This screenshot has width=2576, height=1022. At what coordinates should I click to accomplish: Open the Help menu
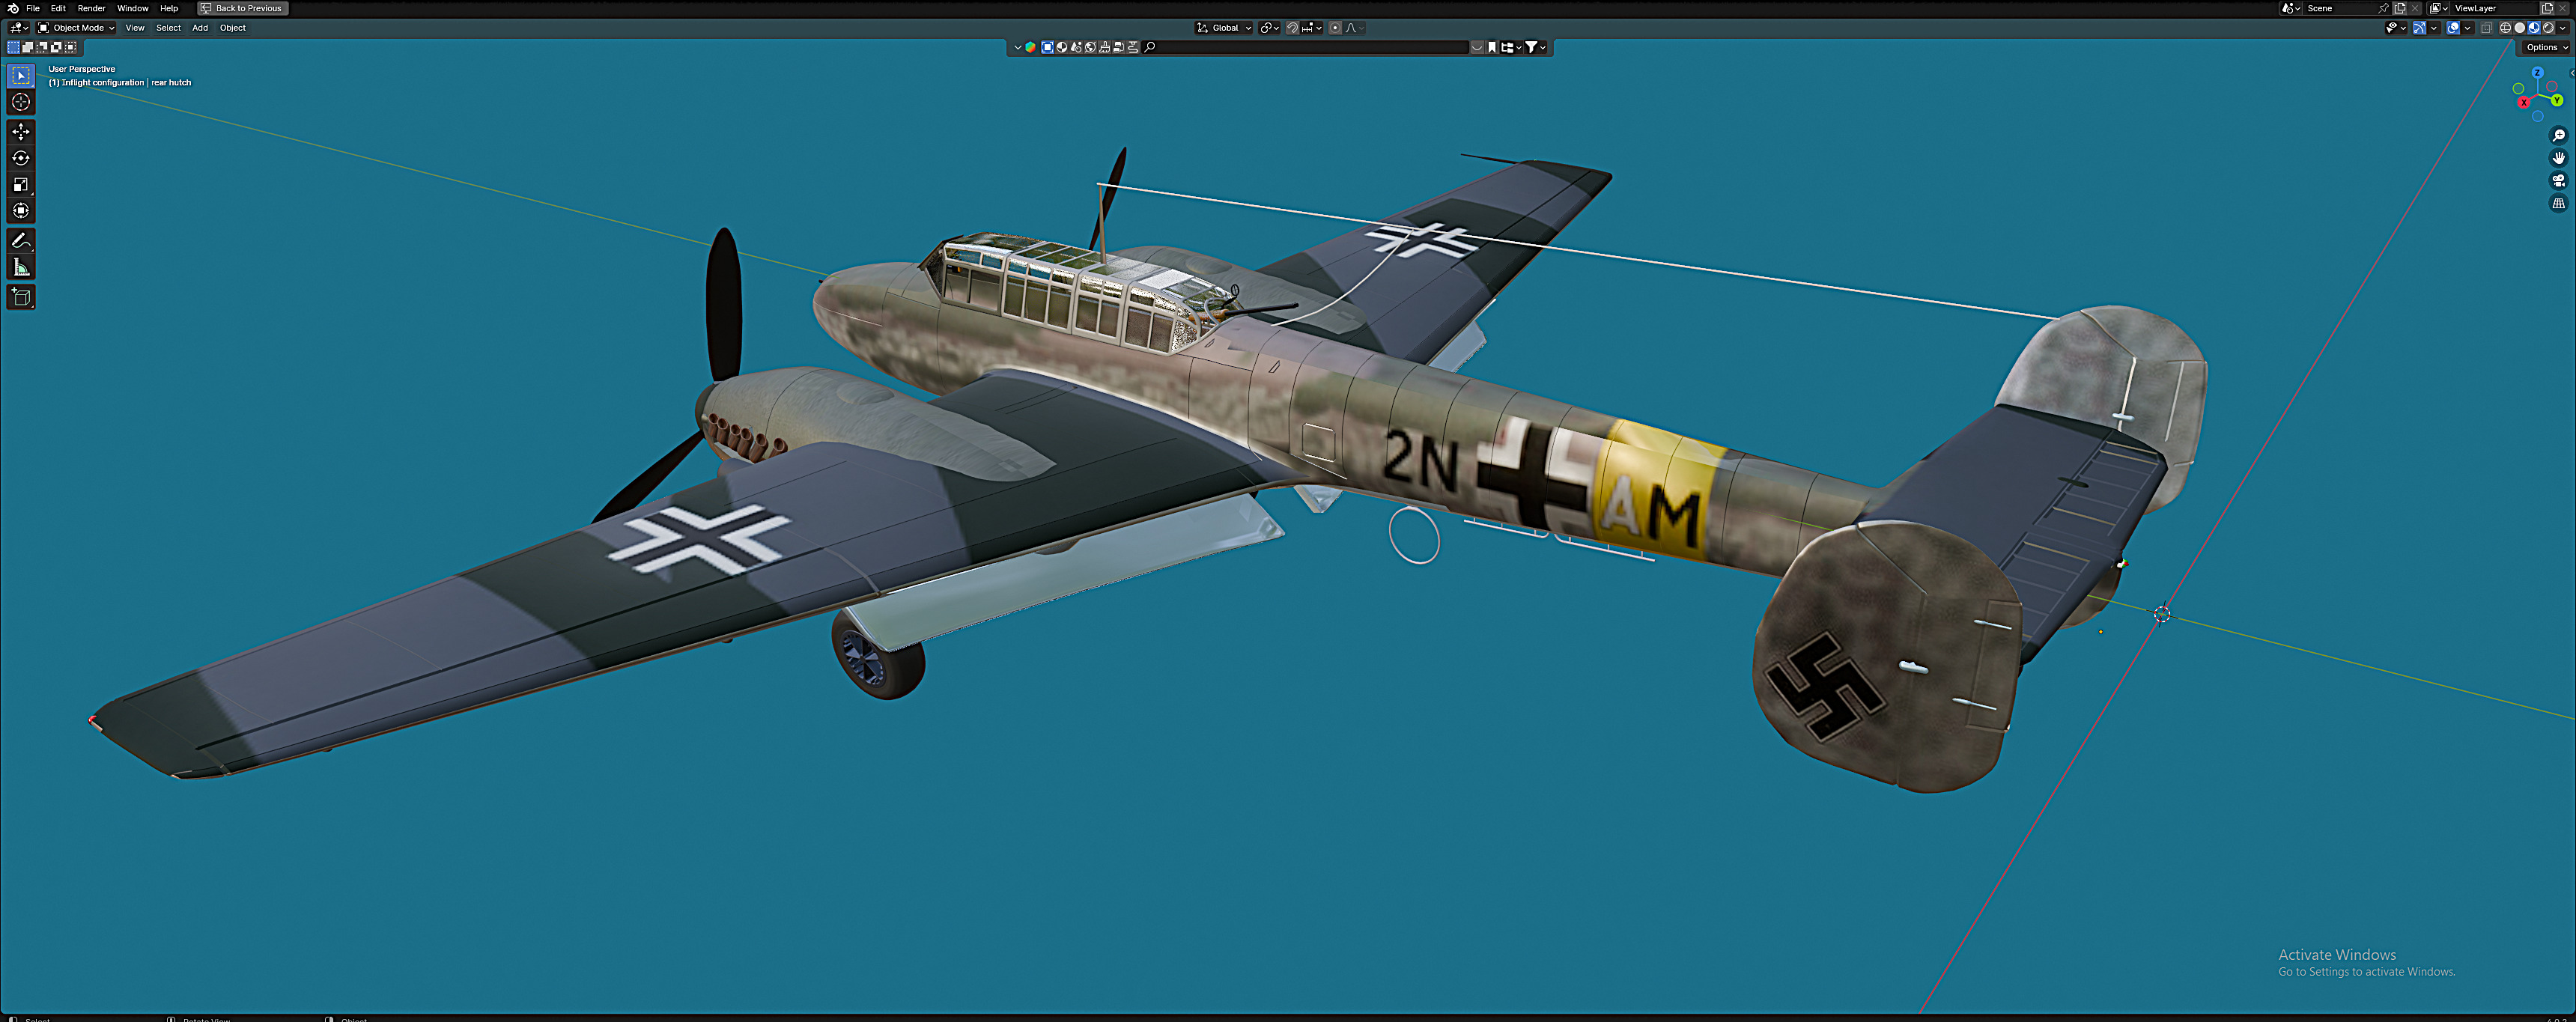pos(169,8)
